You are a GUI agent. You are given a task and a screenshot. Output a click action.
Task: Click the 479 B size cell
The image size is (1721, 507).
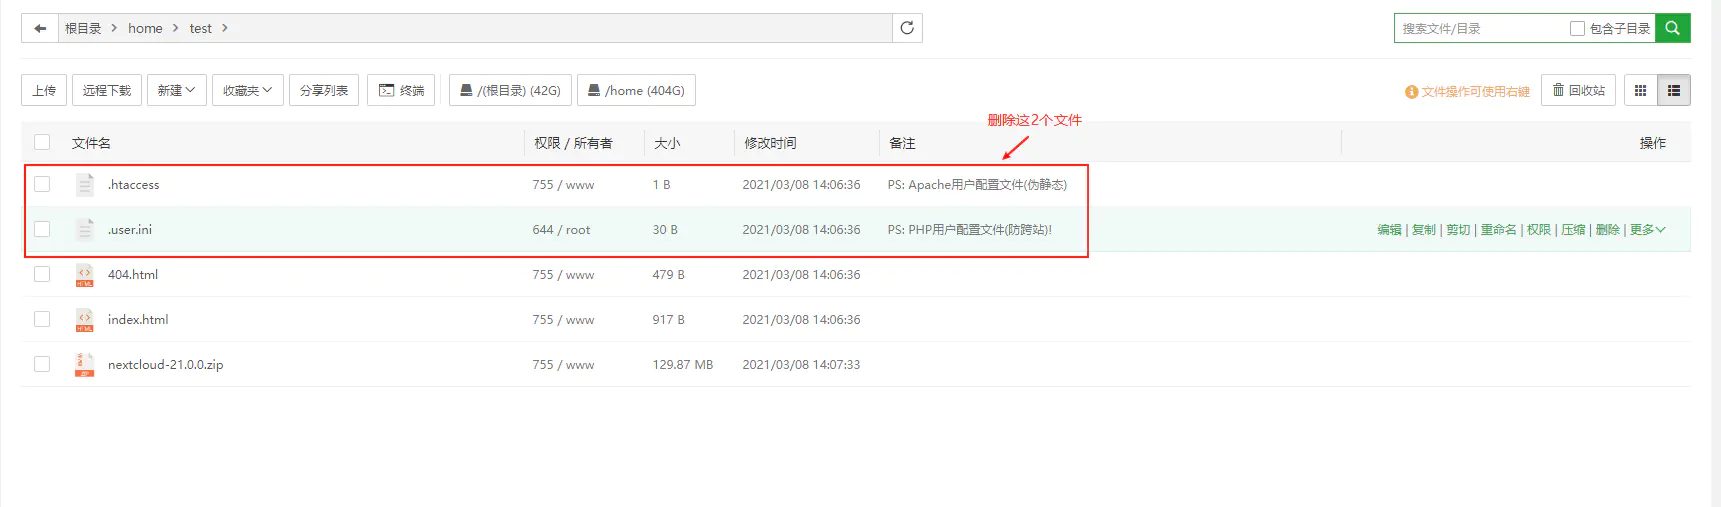(x=669, y=275)
